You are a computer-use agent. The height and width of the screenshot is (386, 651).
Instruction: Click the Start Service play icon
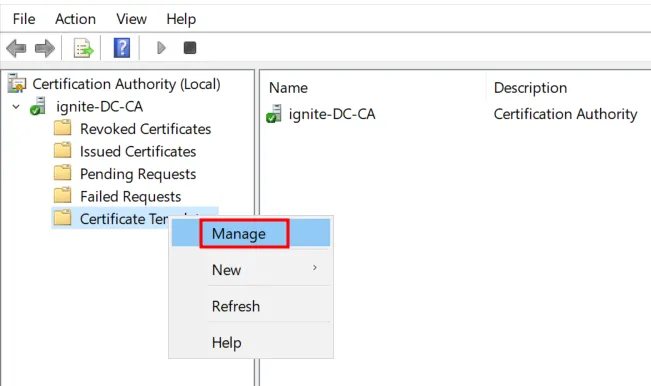(161, 48)
